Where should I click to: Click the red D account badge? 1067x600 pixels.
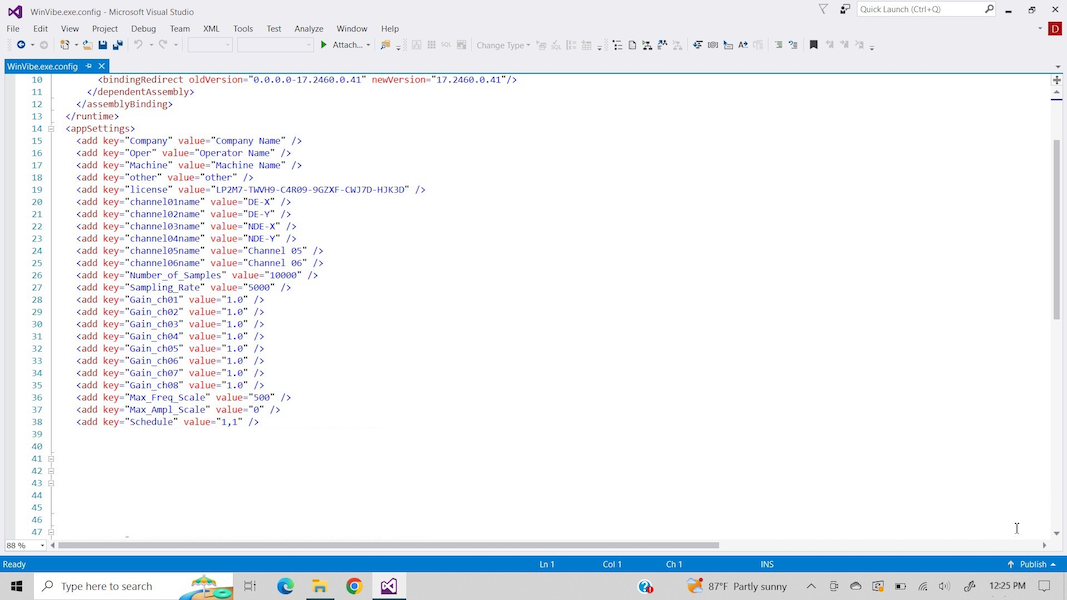[1055, 29]
